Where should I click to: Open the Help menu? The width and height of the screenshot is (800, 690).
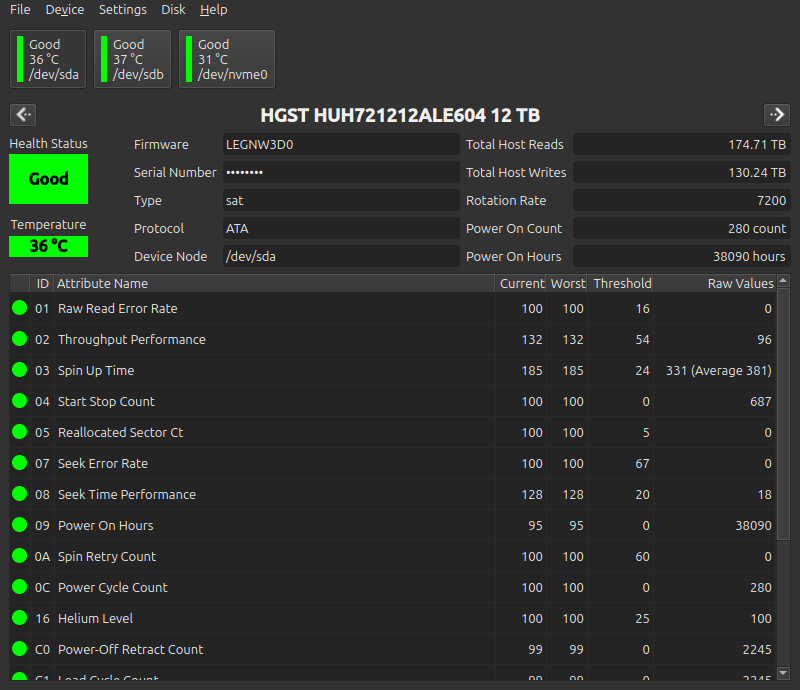pyautogui.click(x=213, y=10)
